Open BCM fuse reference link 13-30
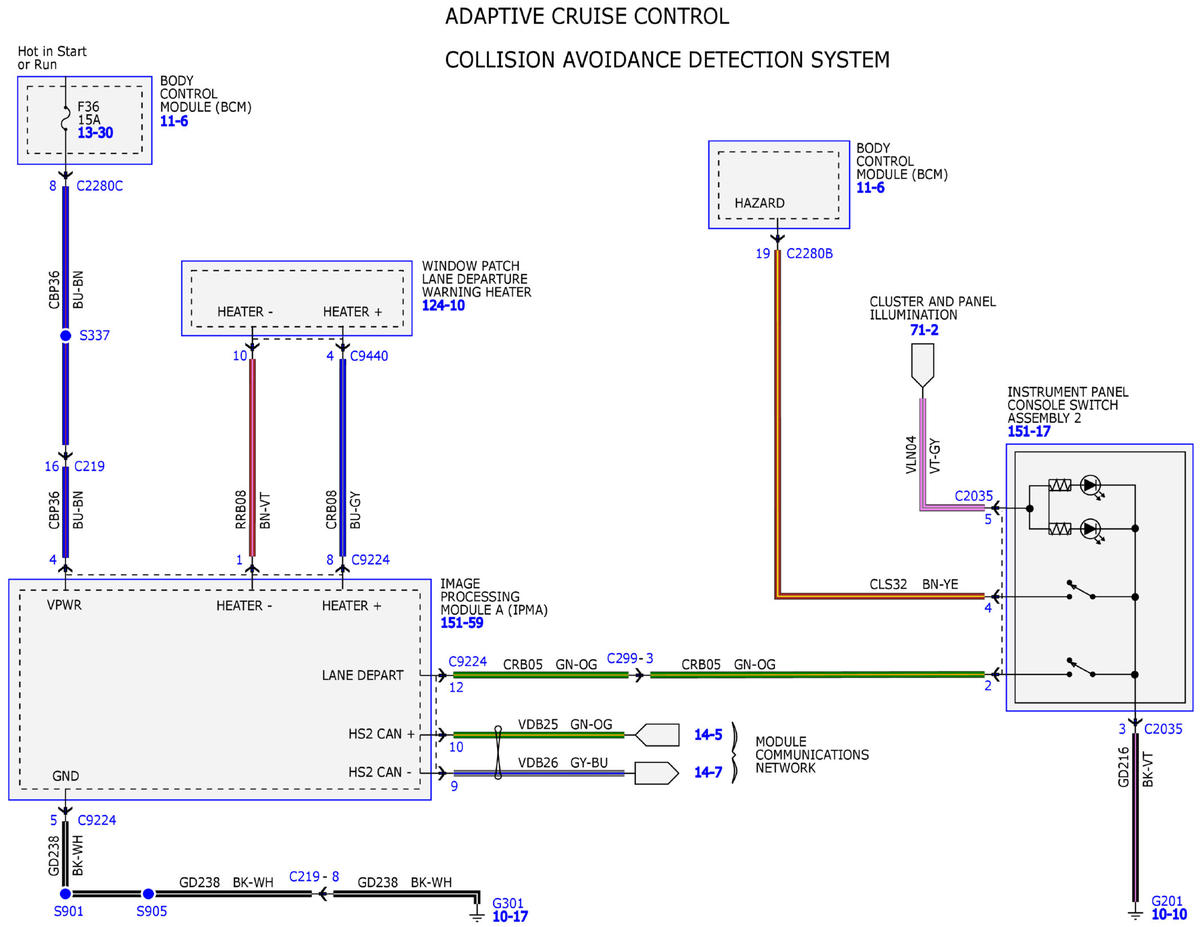This screenshot has width=1200, height=927. 95,133
